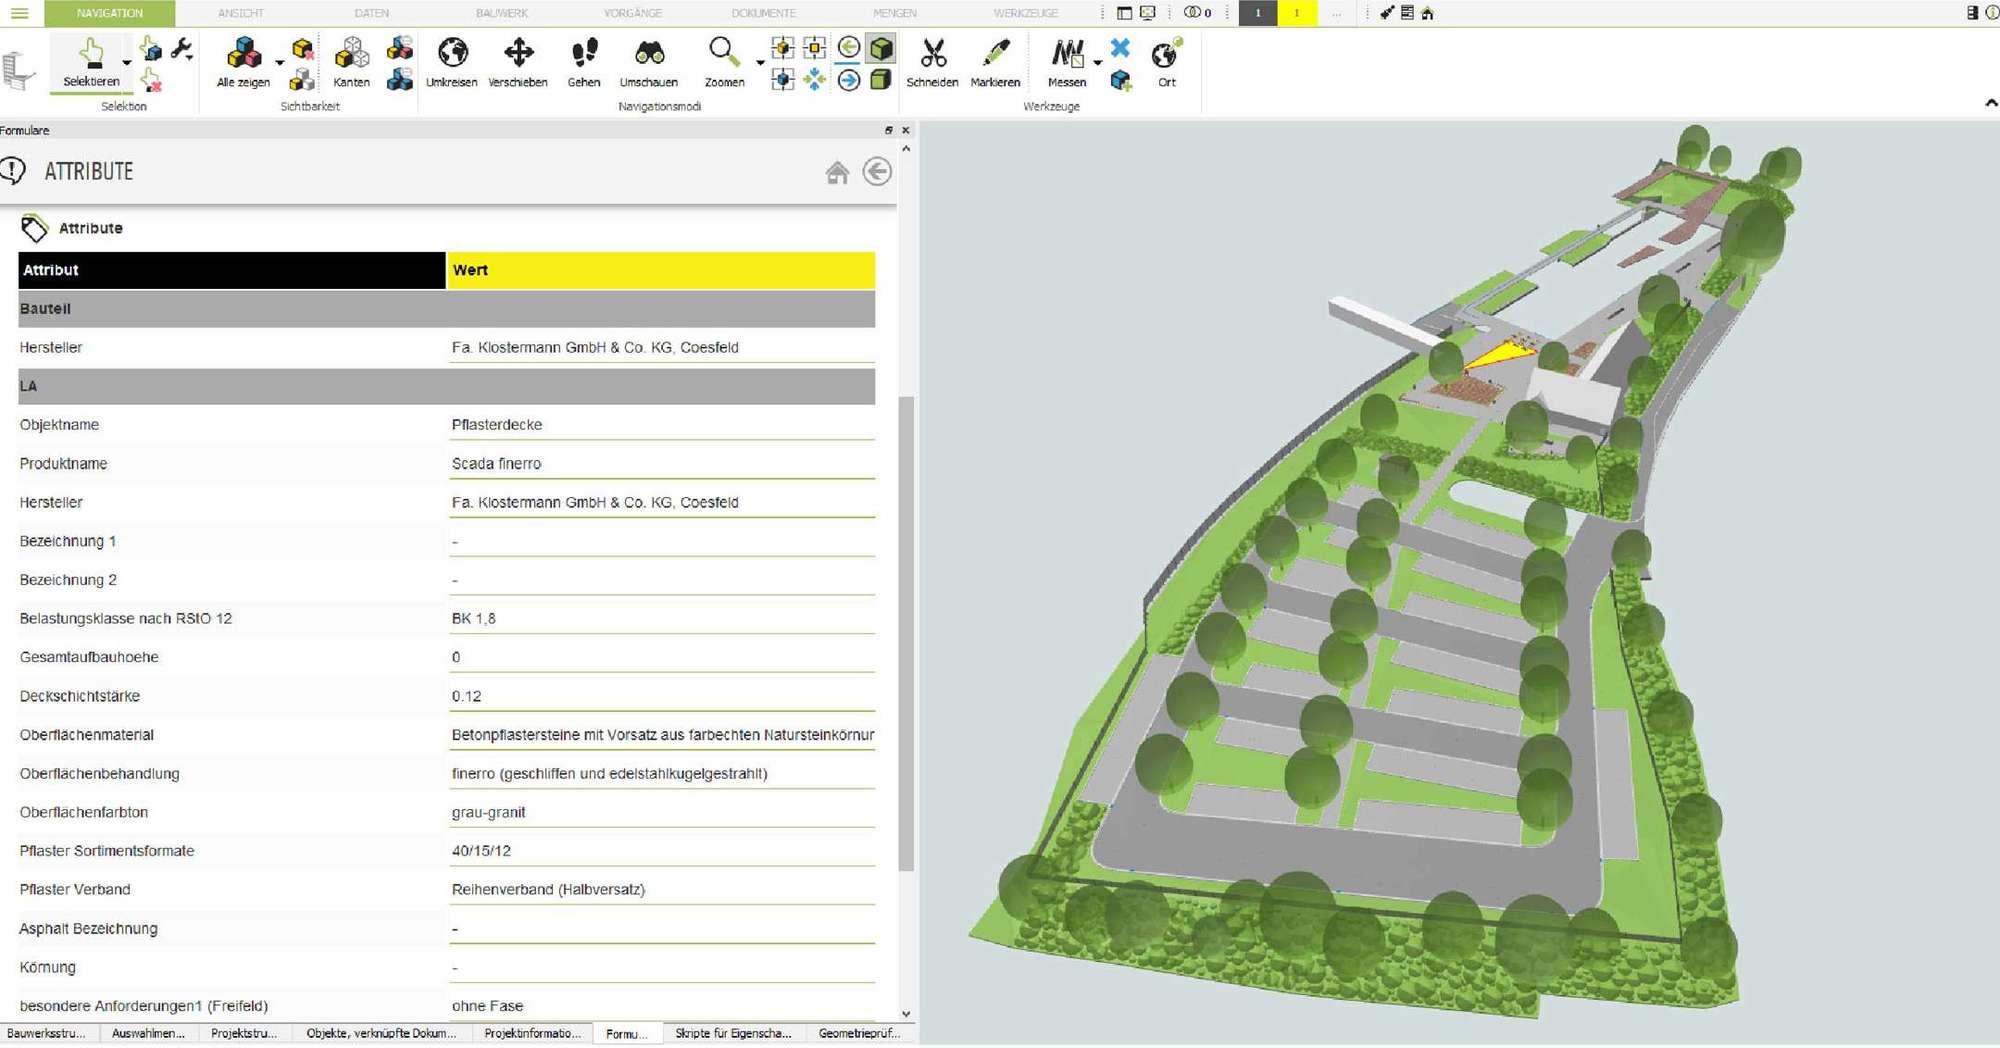Toggle the green cube view mode button
This screenshot has height=1048, width=2000.
point(879,47)
